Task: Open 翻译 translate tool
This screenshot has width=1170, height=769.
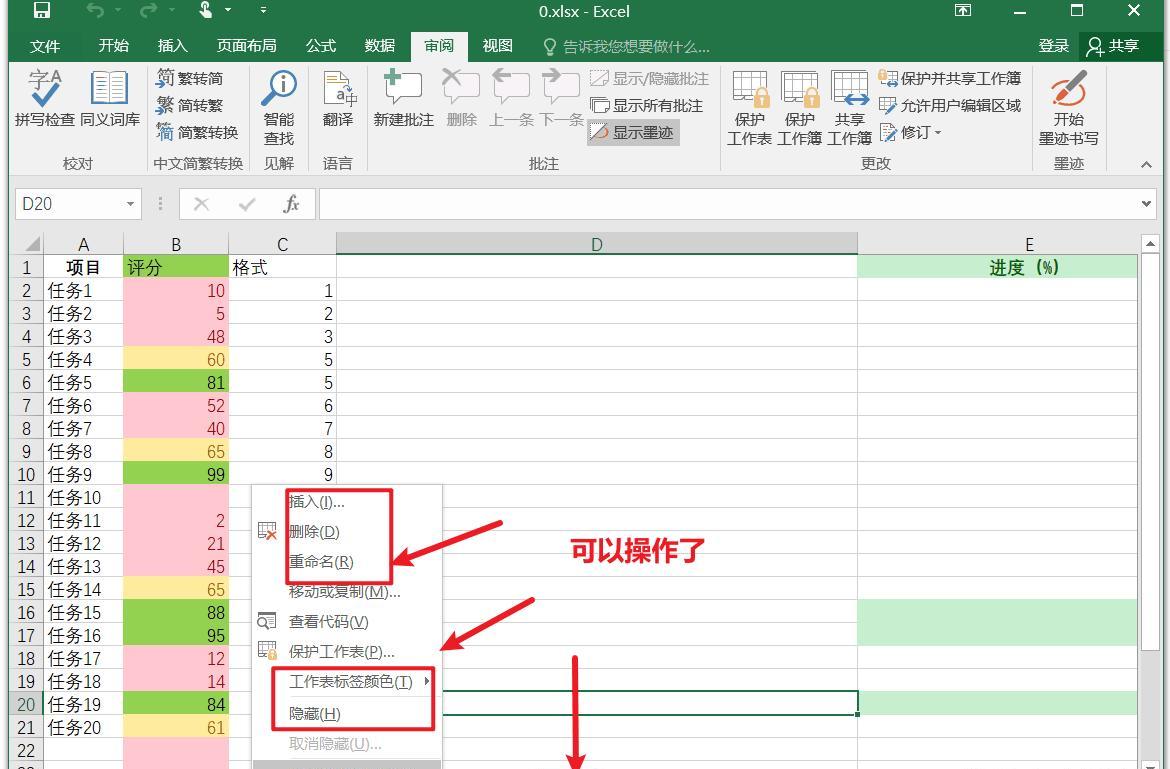Action: [338, 98]
